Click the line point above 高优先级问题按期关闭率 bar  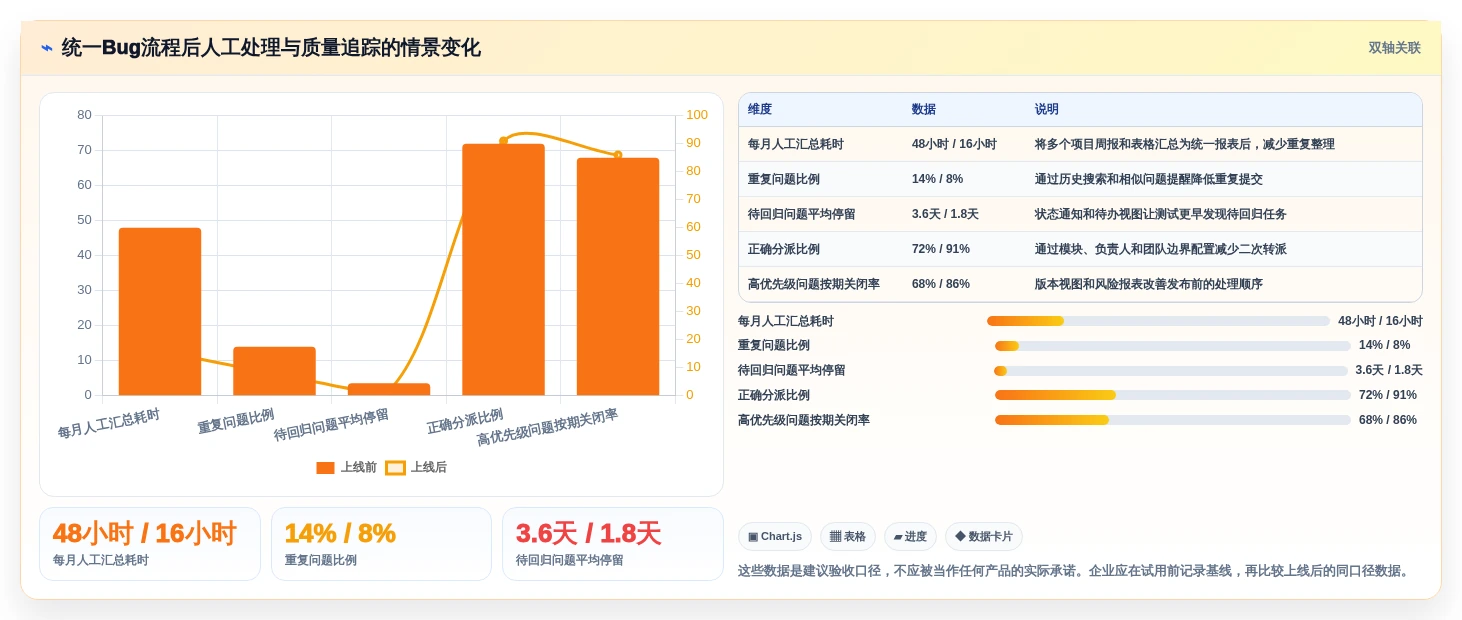click(618, 155)
